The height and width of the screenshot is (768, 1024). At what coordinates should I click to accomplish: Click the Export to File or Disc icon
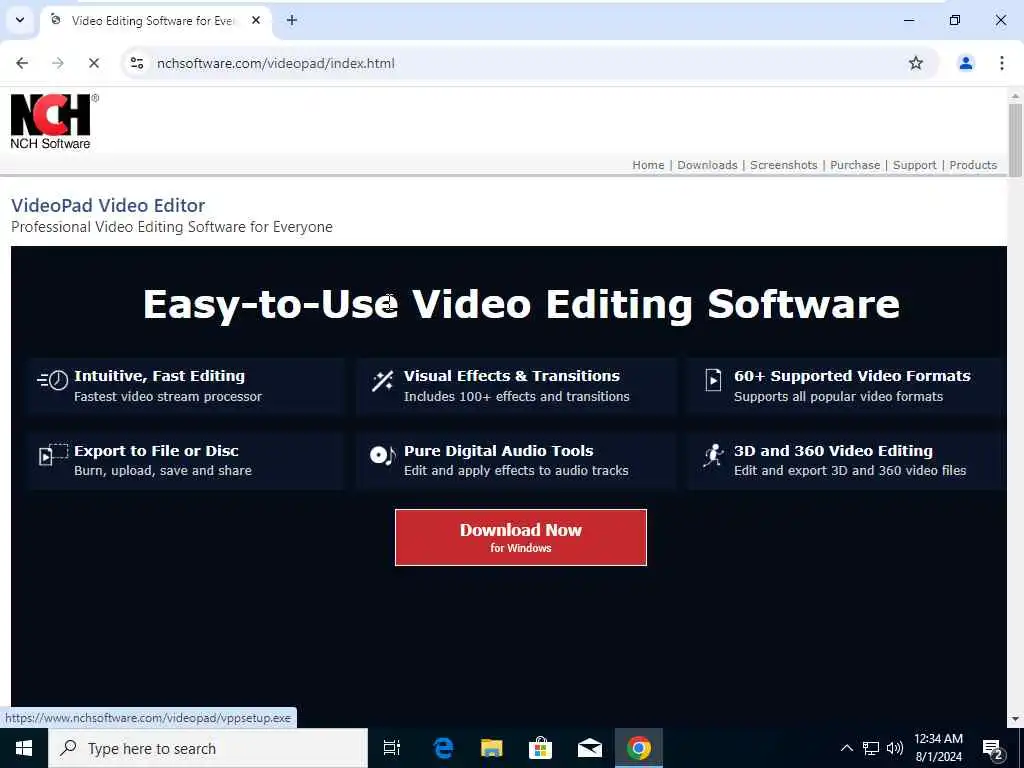click(53, 455)
